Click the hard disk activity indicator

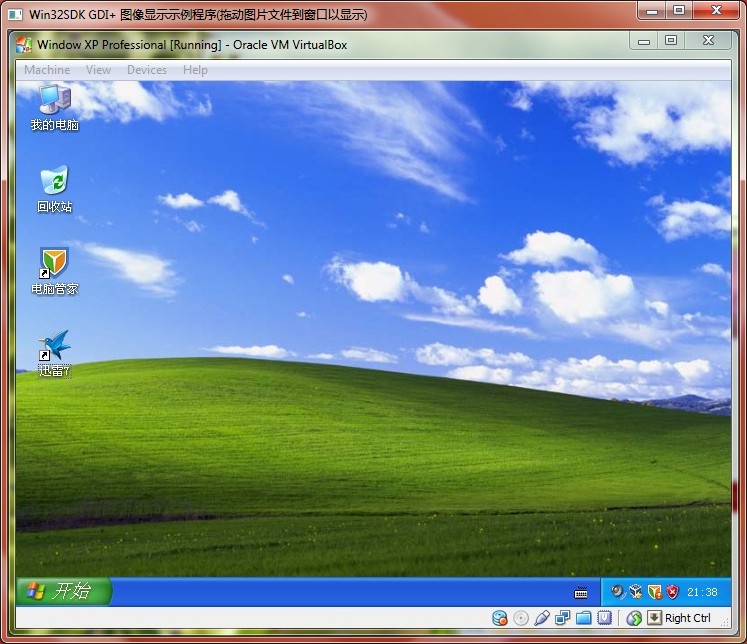coord(500,618)
